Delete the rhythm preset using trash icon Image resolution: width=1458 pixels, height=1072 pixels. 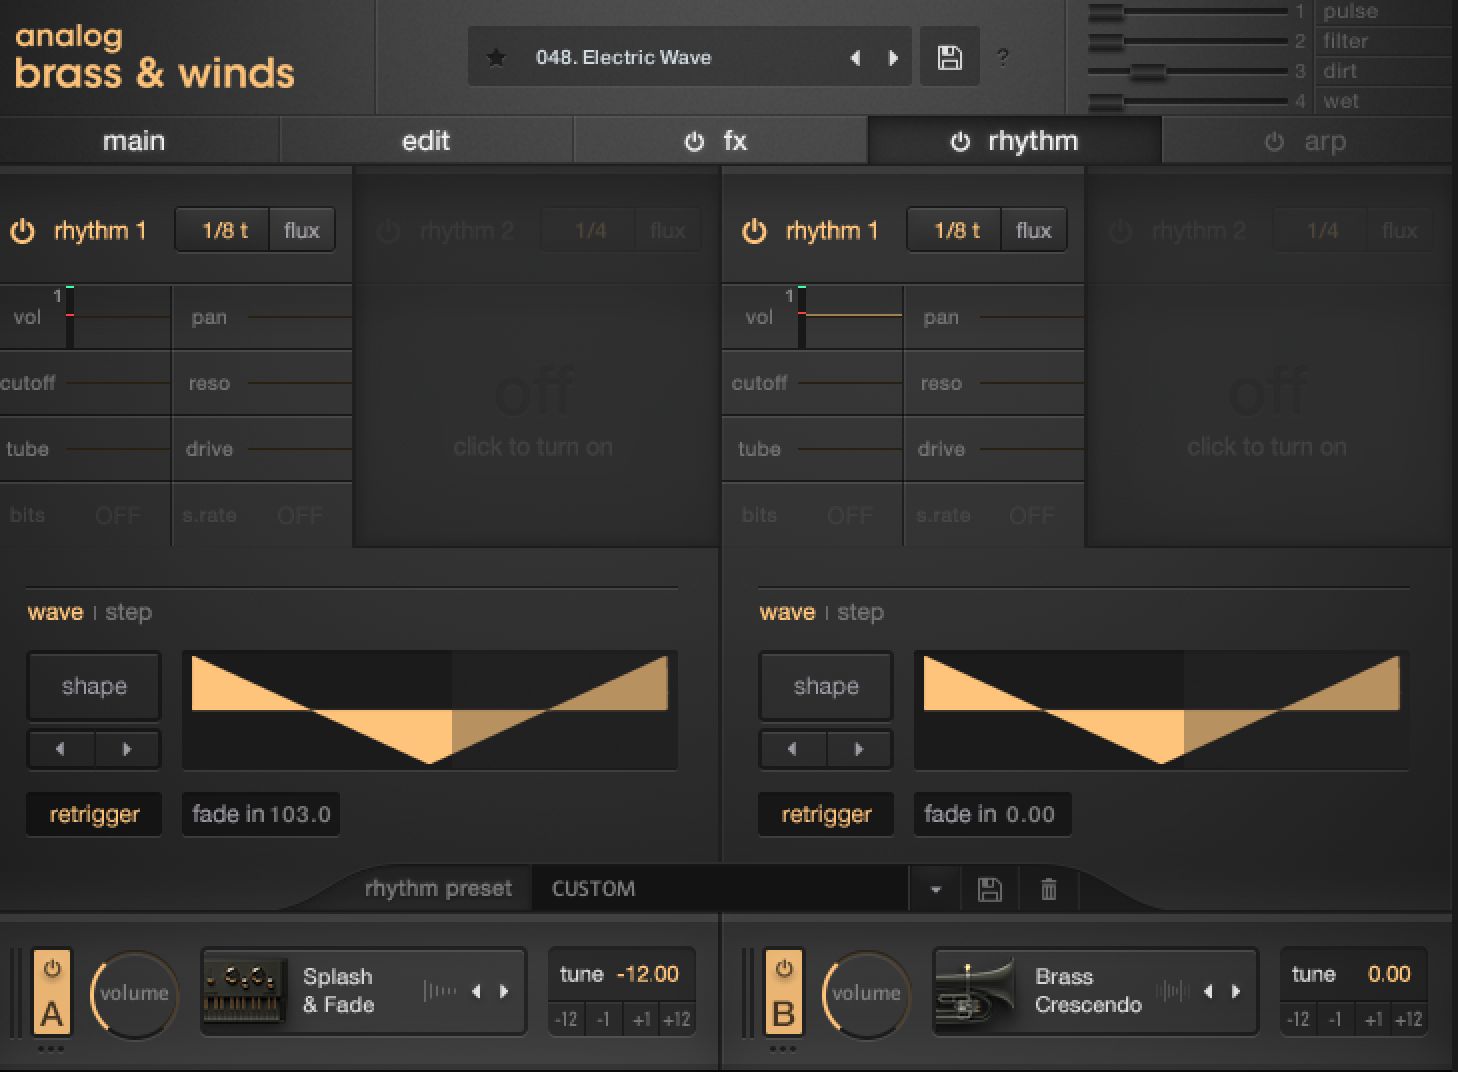tap(1048, 889)
